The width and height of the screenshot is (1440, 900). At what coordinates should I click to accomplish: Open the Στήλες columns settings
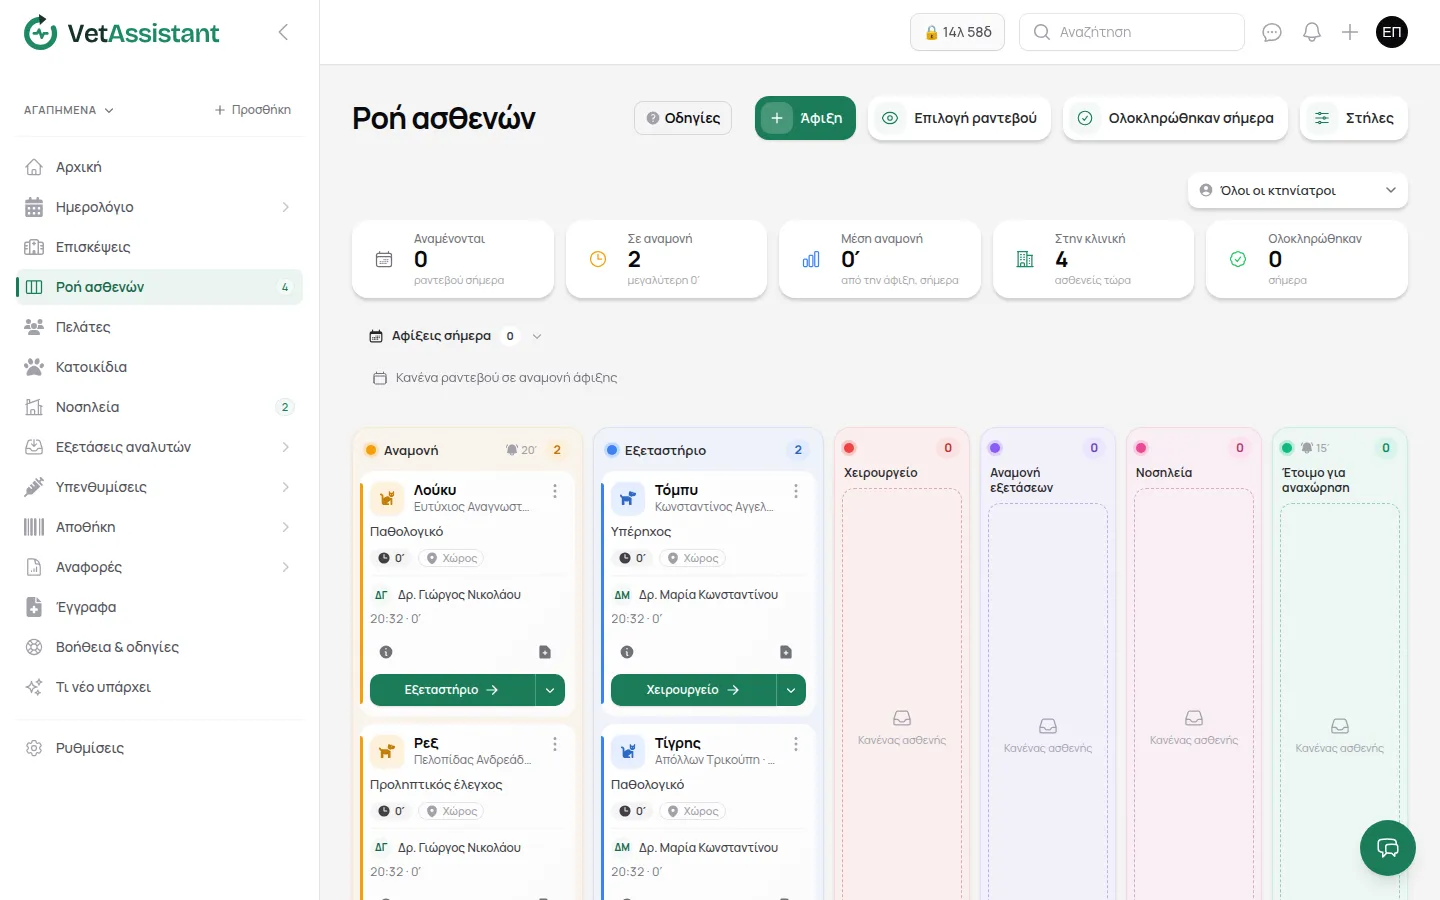[x=1354, y=118]
